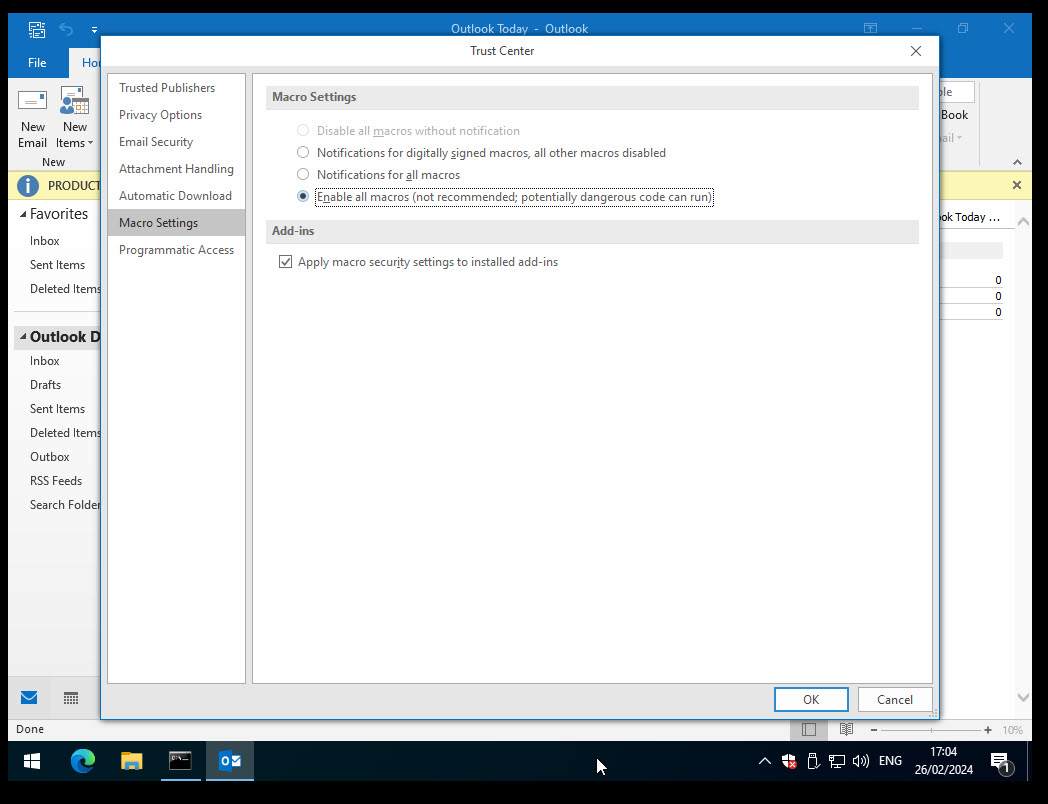Viewport: 1048px width, 804px height.
Task: Go to Attachment Handling settings
Action: tap(176, 169)
